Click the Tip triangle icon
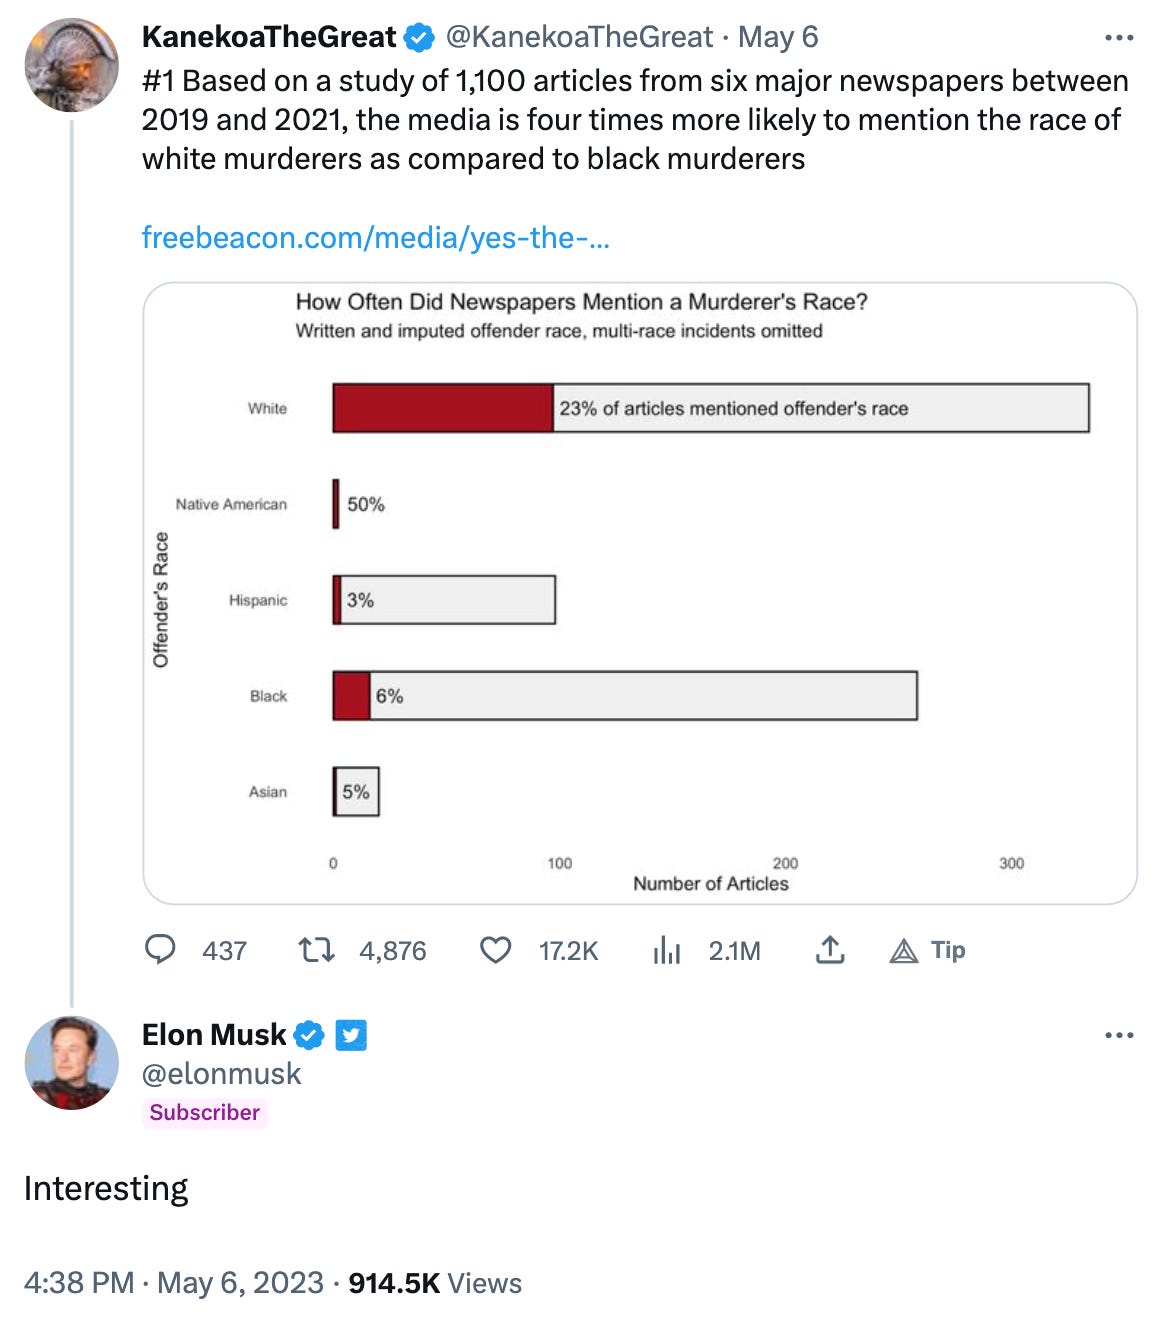The height and width of the screenshot is (1320, 1158). 904,950
